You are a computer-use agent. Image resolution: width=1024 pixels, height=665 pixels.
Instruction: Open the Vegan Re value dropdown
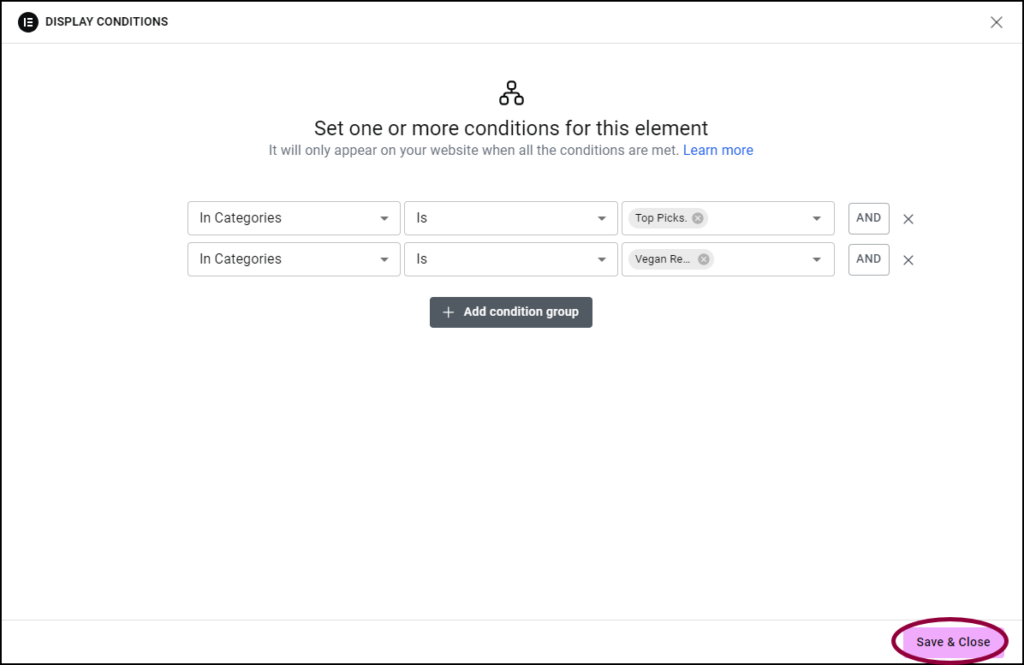pyautogui.click(x=816, y=259)
